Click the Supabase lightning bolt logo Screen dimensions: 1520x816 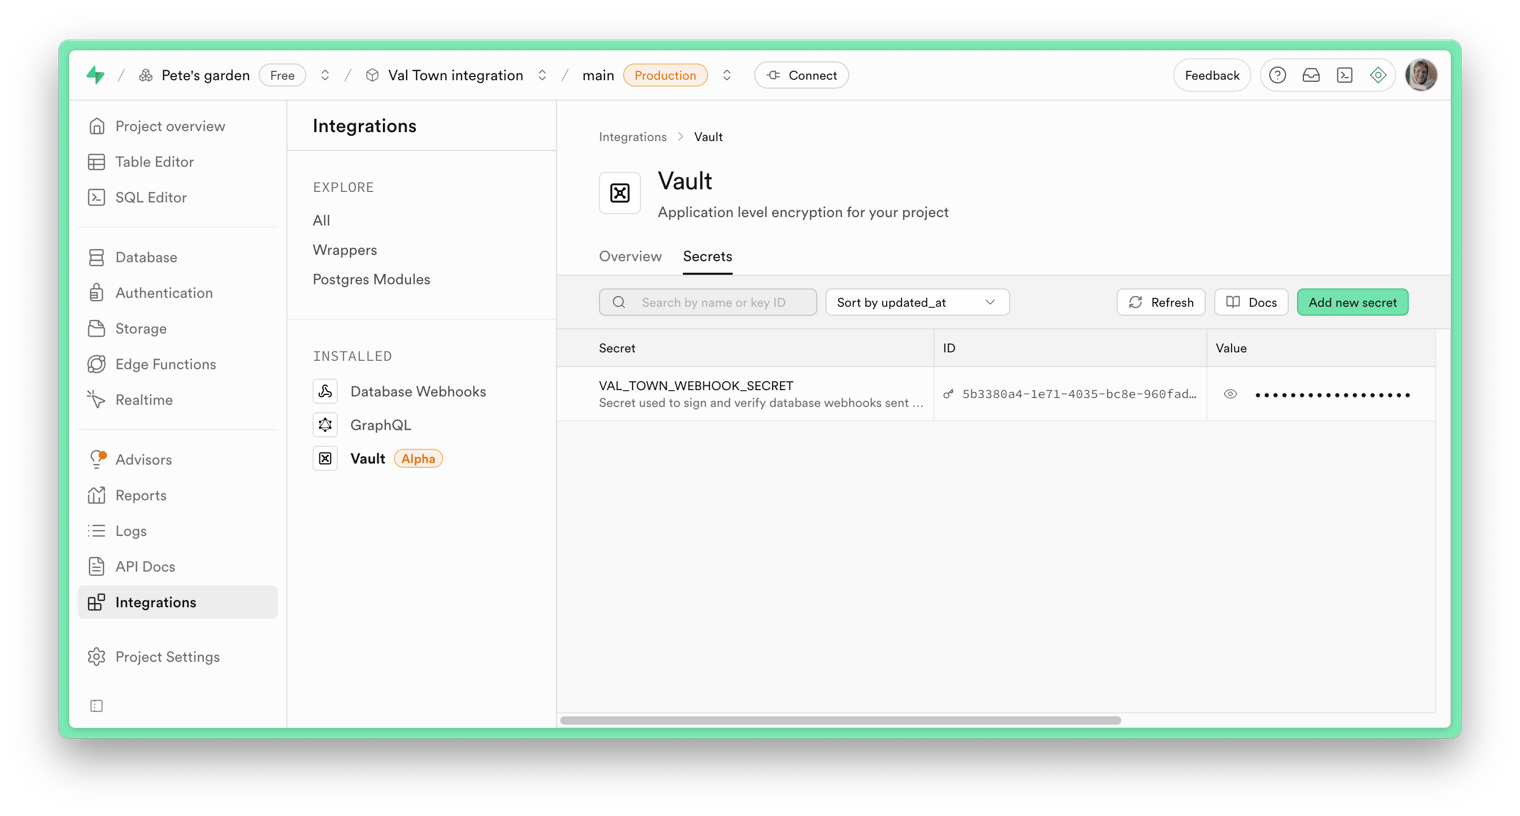96,75
